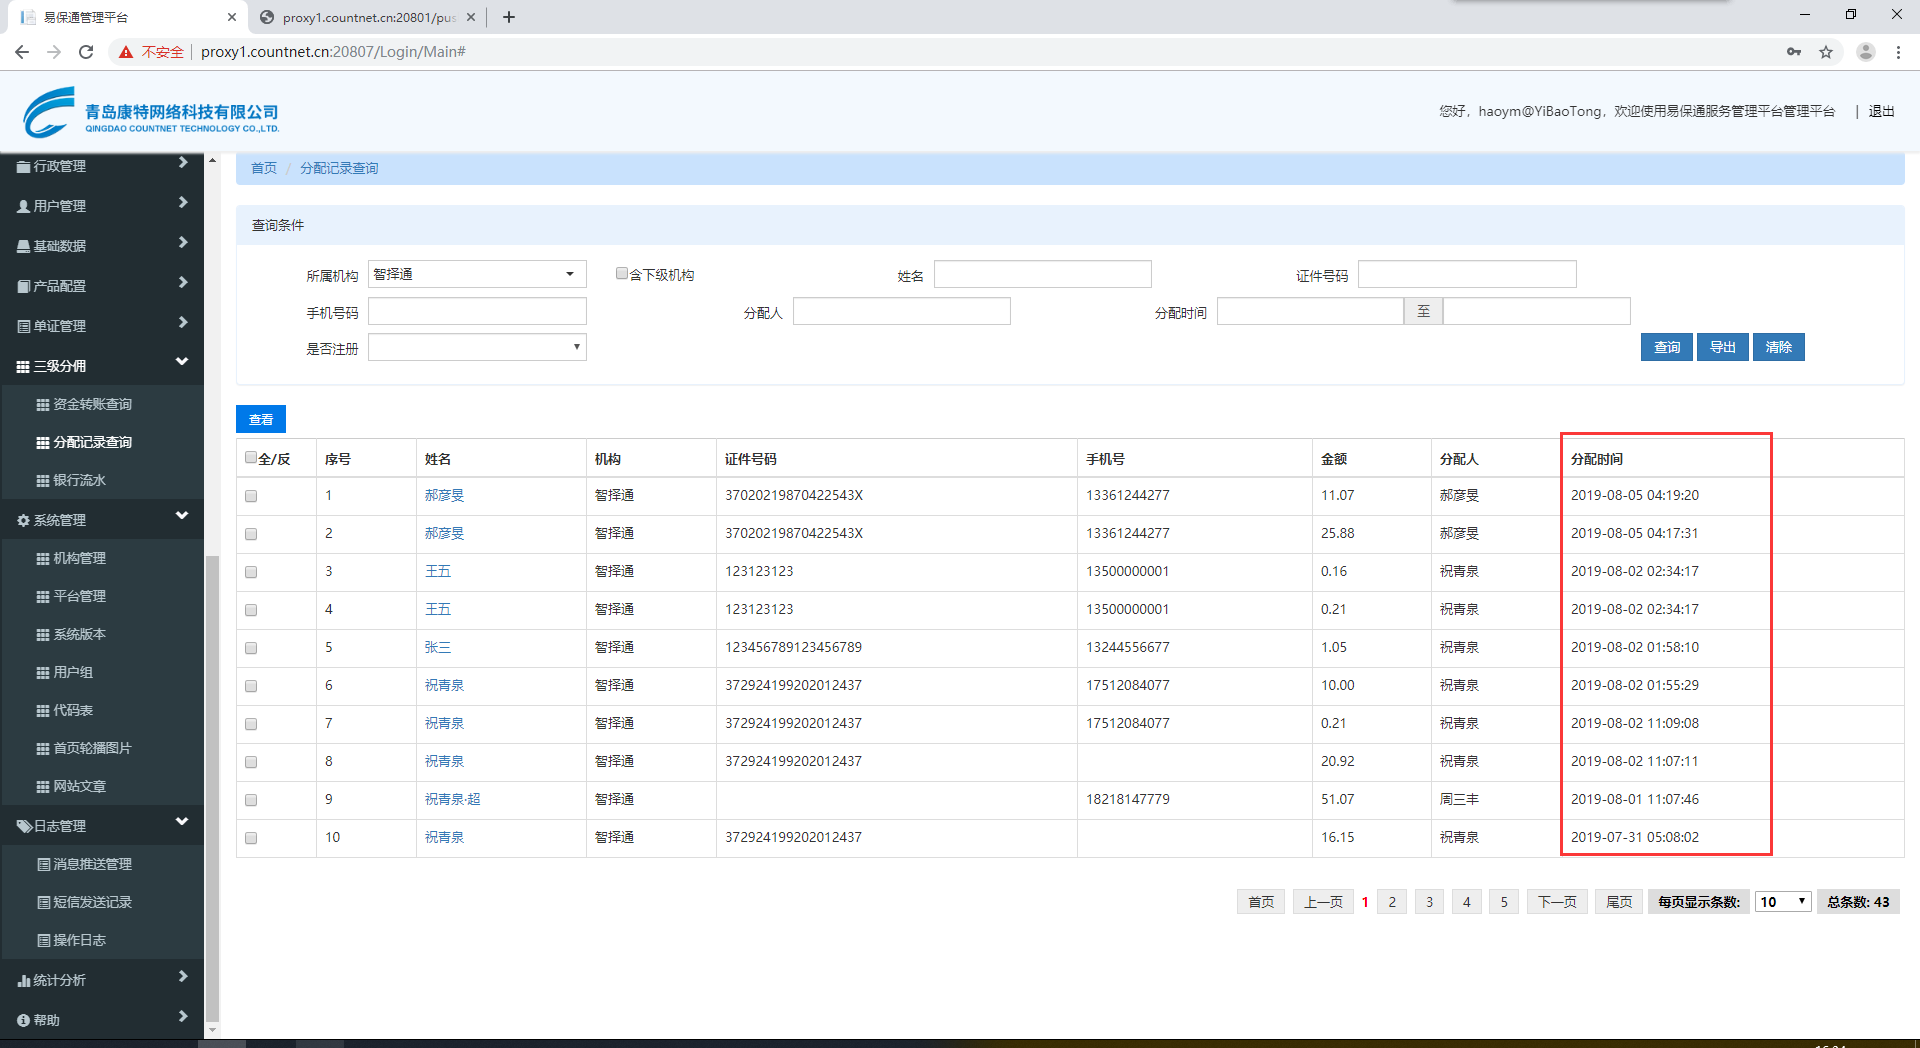Click the browser back arrow
Image resolution: width=1920 pixels, height=1048 pixels.
coord(22,52)
